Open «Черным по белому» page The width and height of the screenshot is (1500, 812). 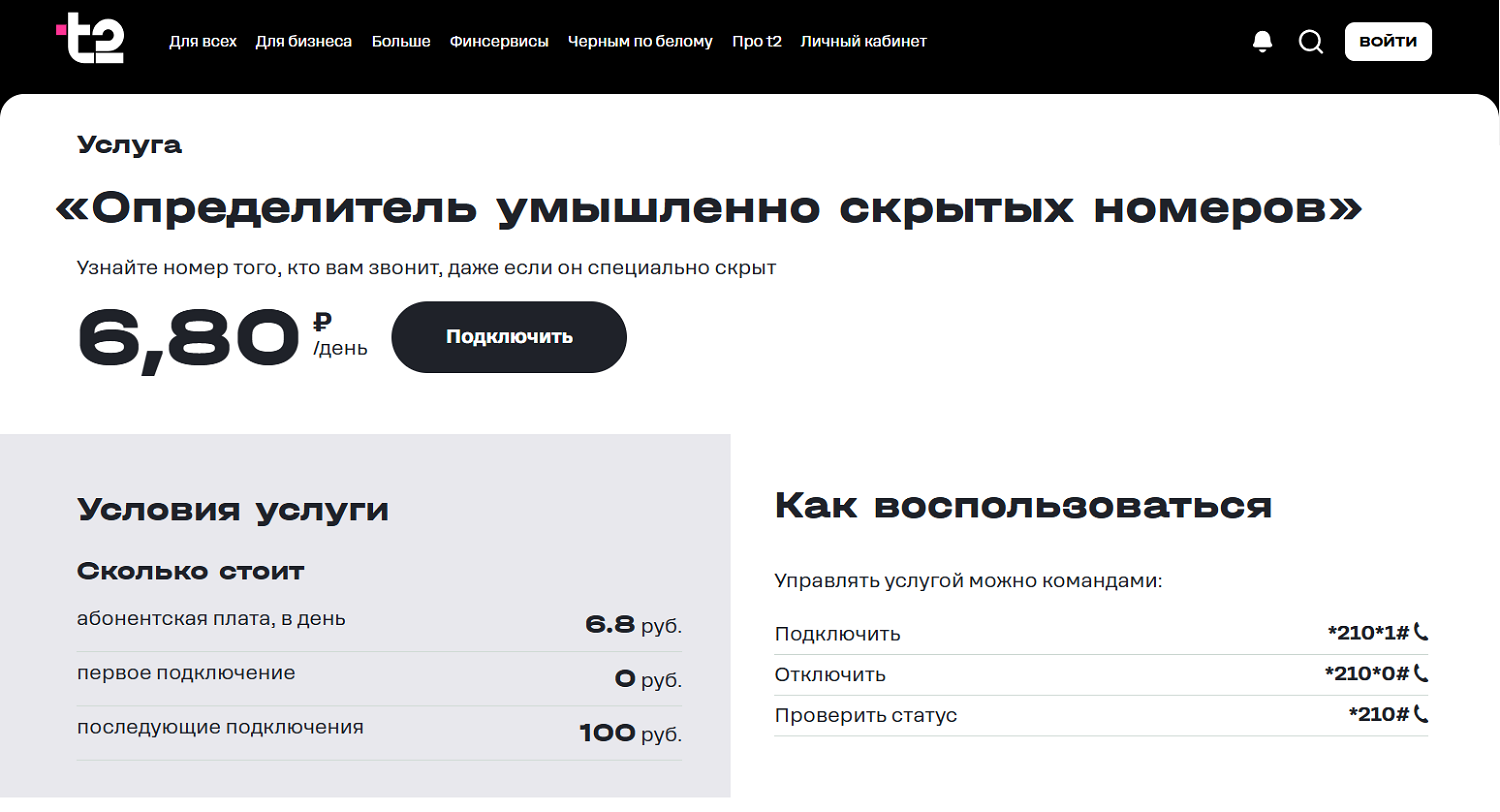640,42
